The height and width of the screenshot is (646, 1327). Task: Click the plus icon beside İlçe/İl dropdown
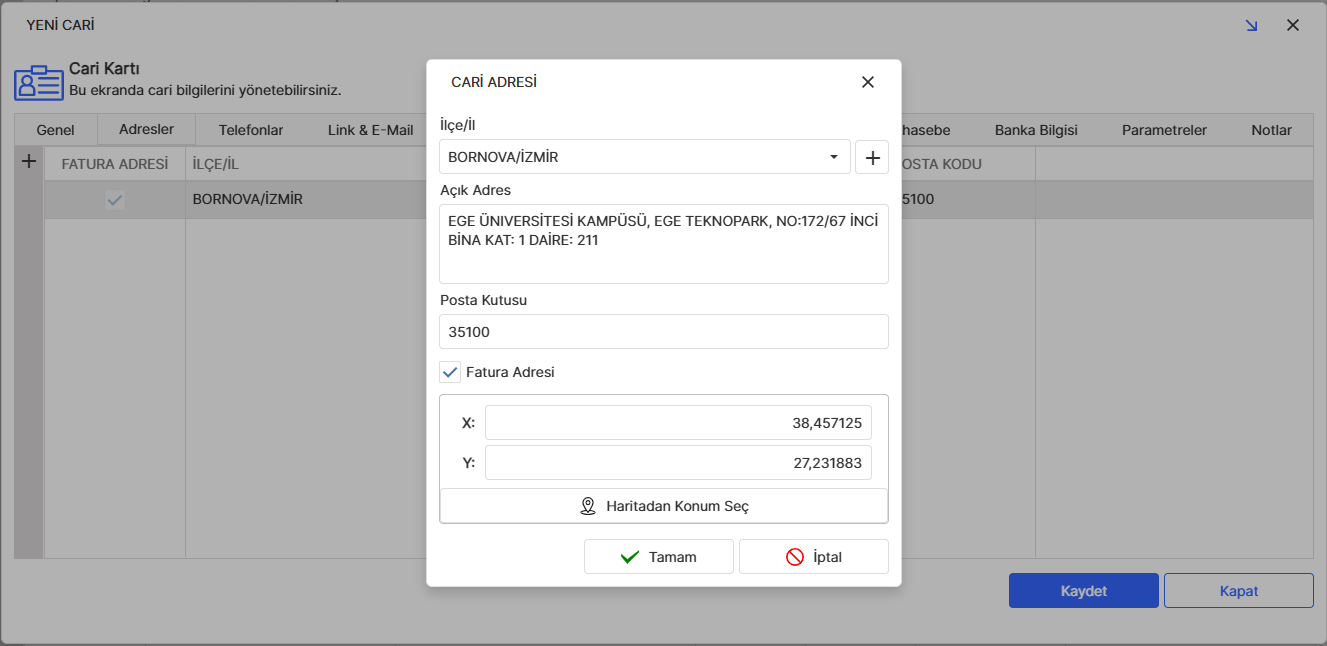pos(872,157)
